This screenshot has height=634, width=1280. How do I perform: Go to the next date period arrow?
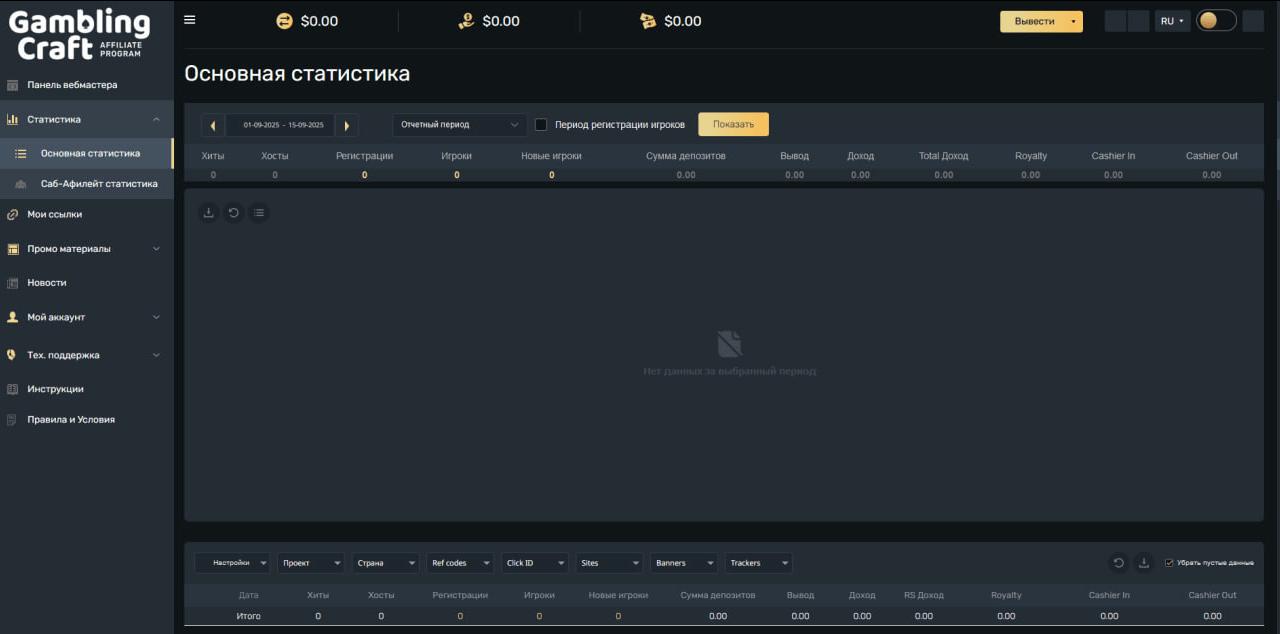pyautogui.click(x=346, y=125)
